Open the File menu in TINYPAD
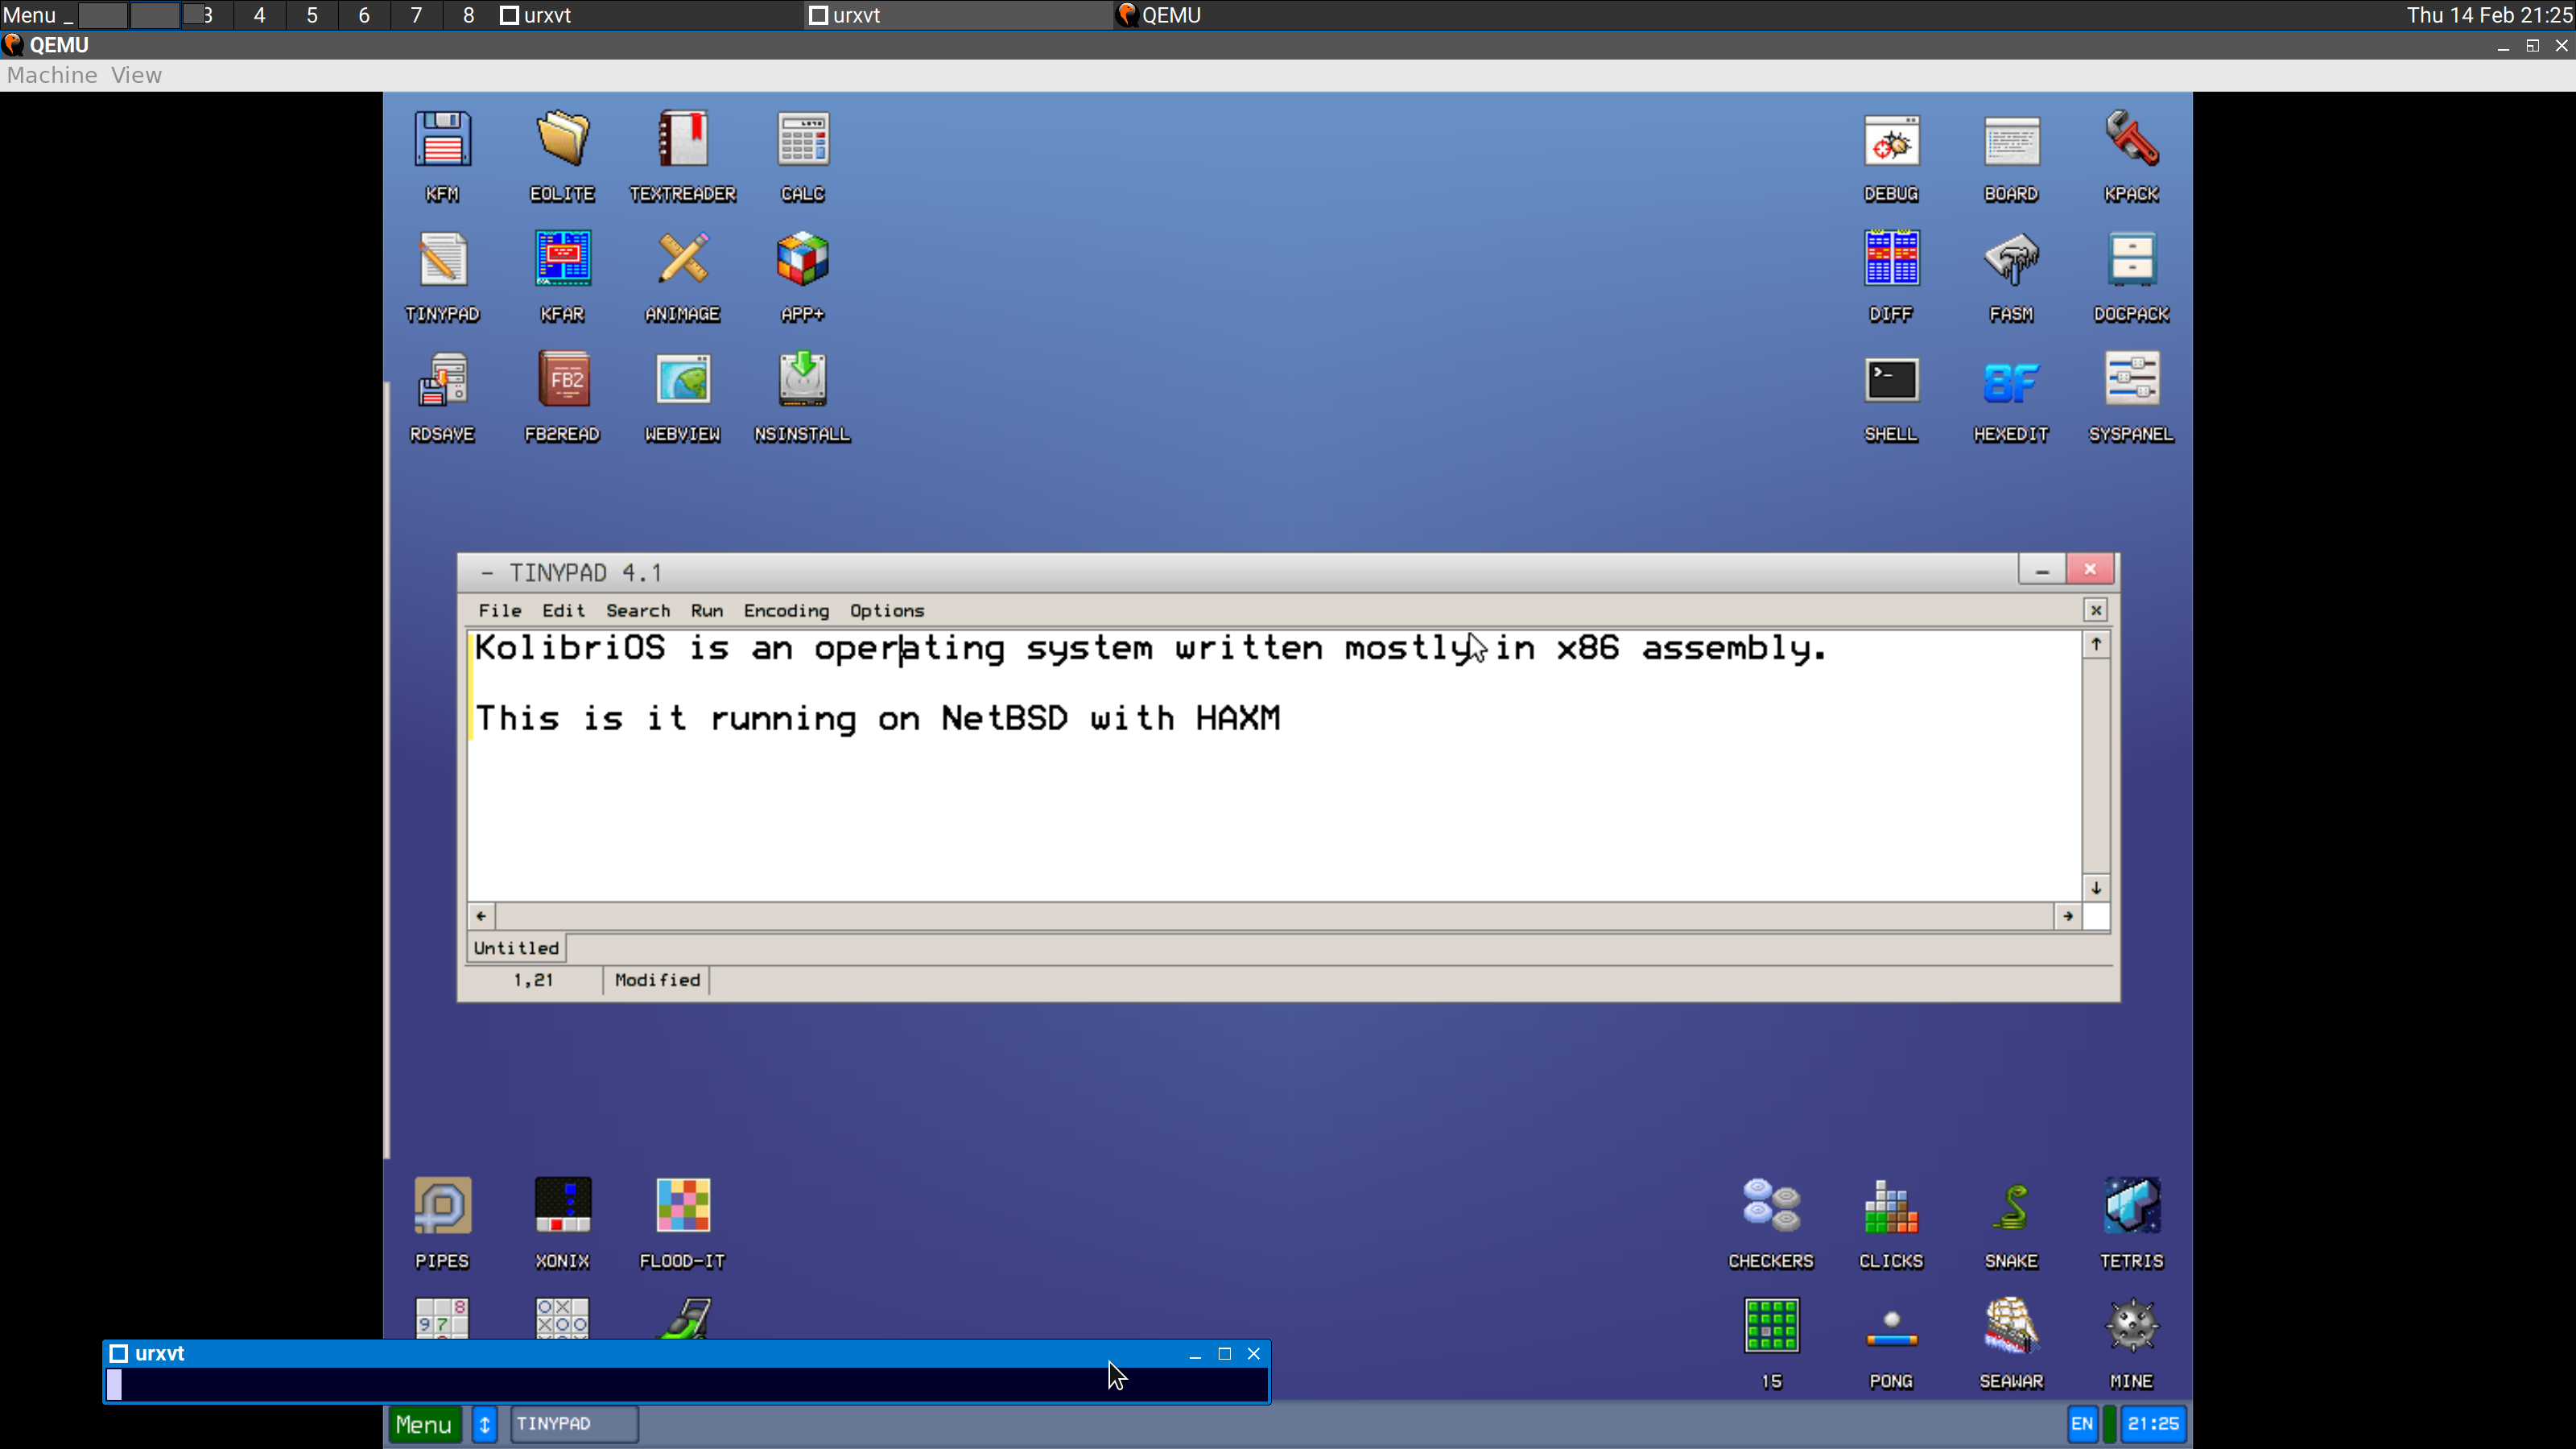 499,610
